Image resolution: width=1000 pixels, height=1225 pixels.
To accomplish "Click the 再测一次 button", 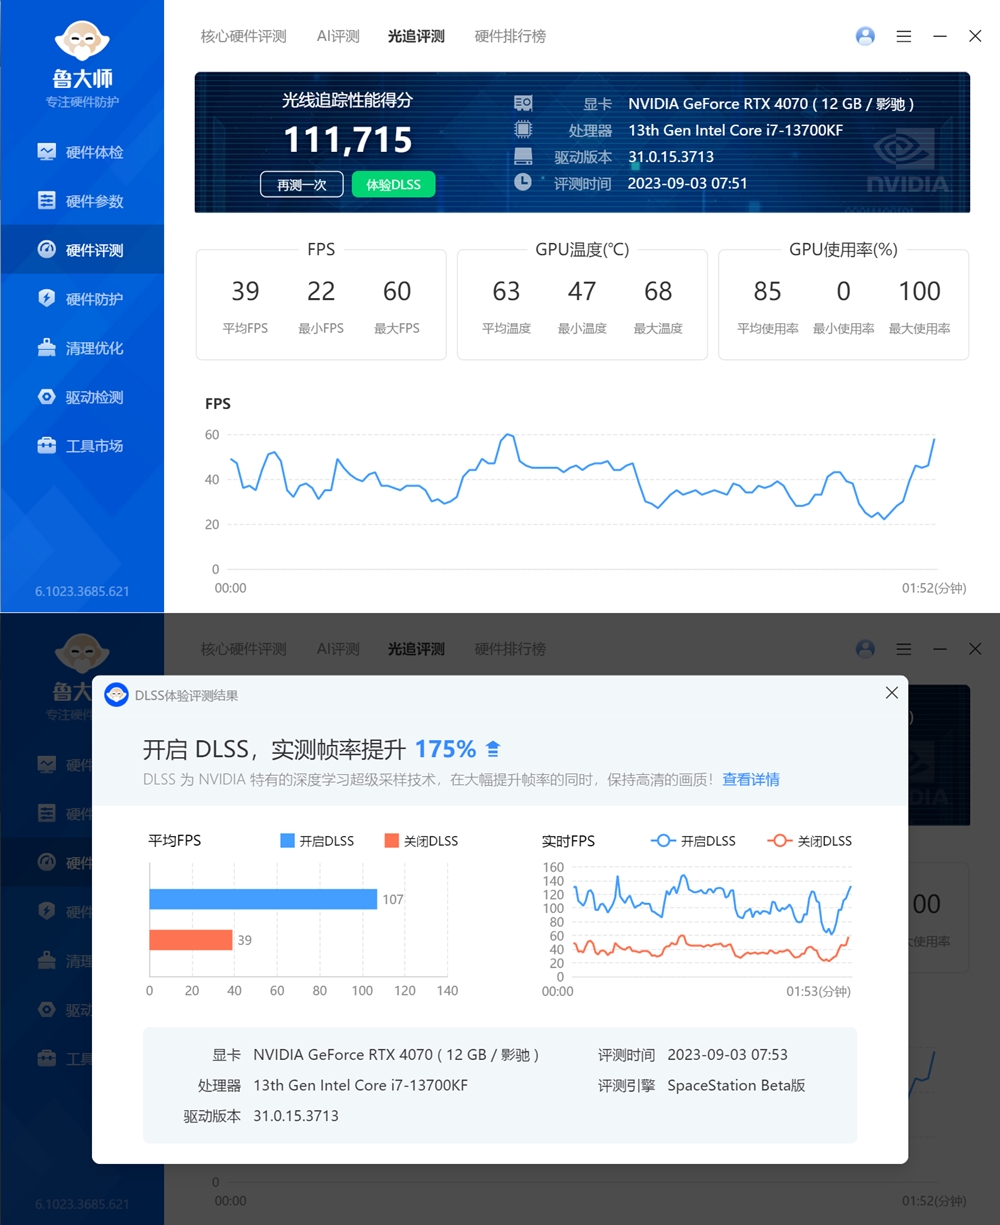I will pos(302,185).
